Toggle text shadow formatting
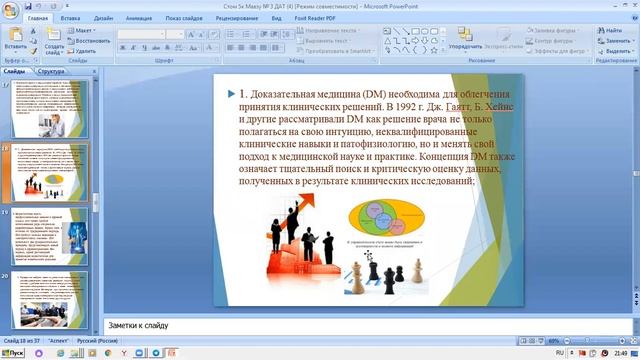Screen dimensions: 640x360 [x=167, y=48]
